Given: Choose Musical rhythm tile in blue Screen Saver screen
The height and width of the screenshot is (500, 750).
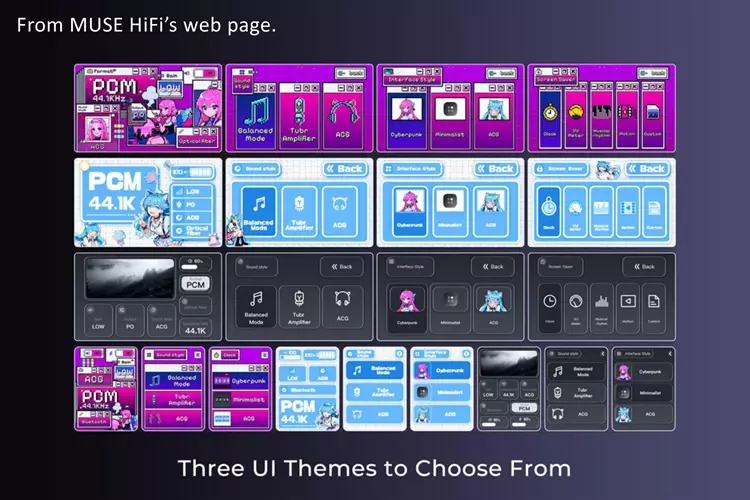Looking at the screenshot, I should (x=601, y=211).
